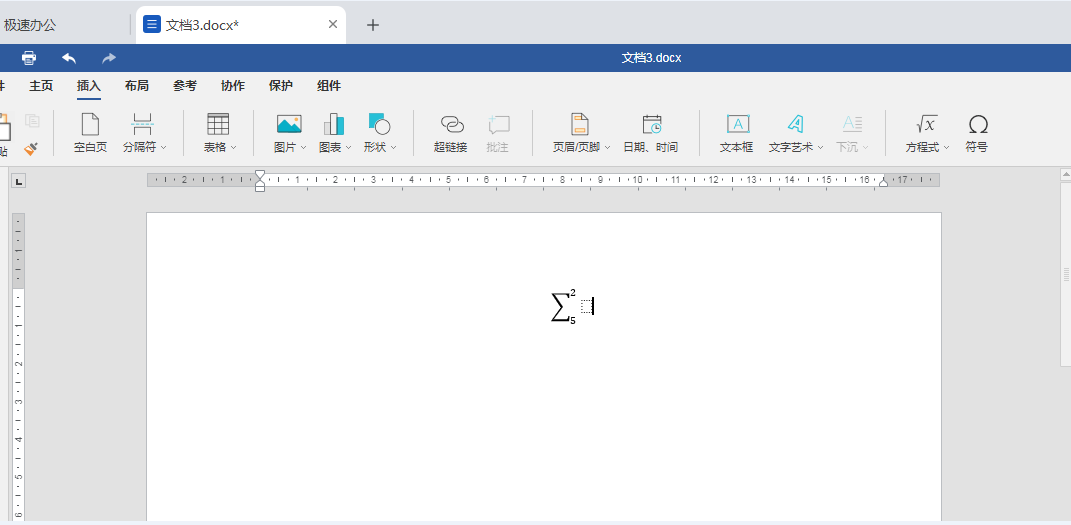Switch to the 主页 ribbon tab

click(x=41, y=86)
